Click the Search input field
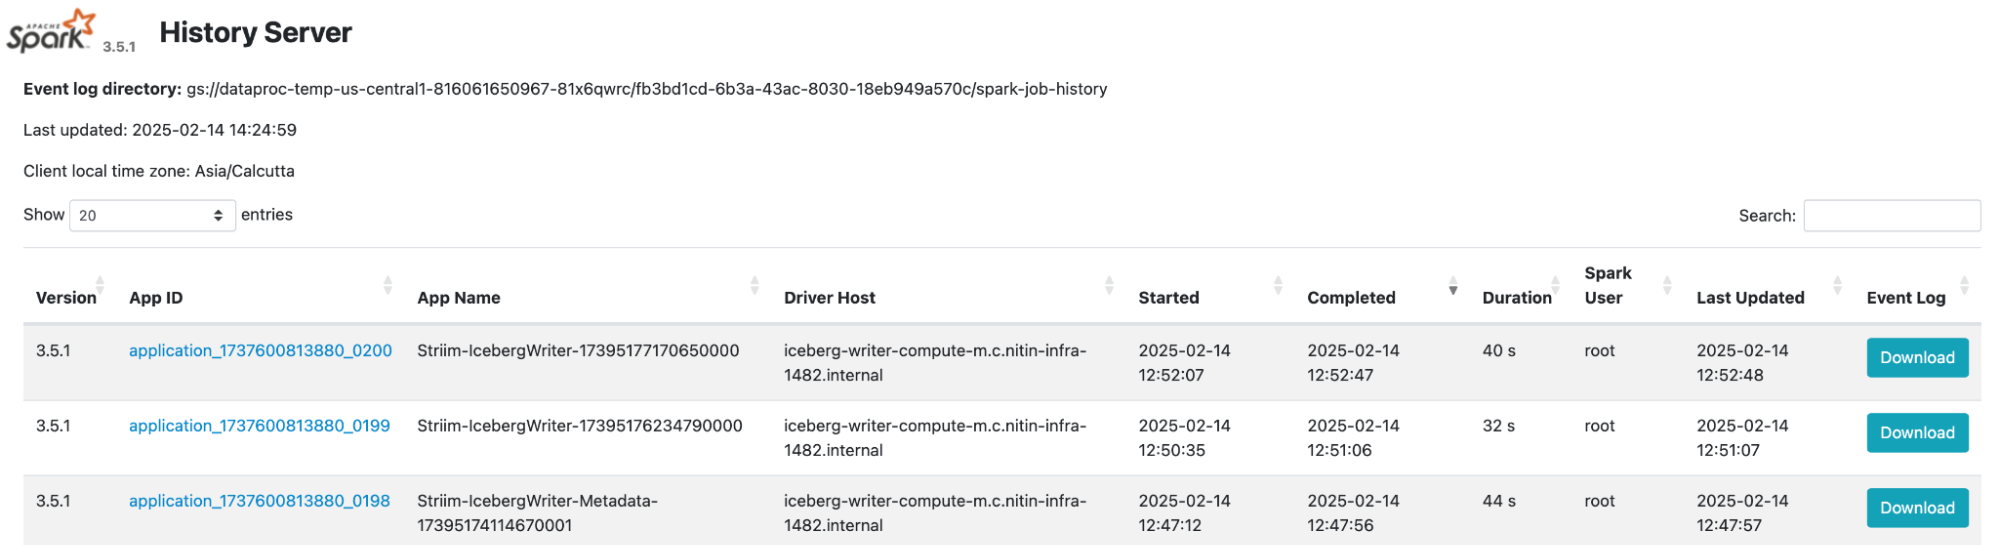Screen dimensions: 1999x545 (x=1891, y=215)
